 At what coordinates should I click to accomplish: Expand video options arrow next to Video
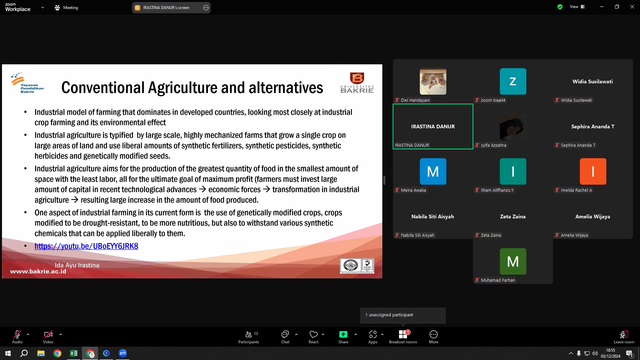click(x=60, y=334)
